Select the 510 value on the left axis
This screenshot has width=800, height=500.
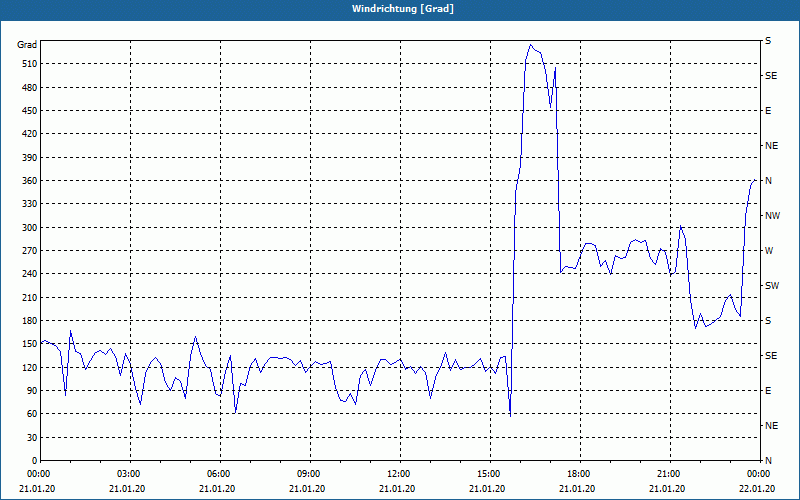click(30, 64)
